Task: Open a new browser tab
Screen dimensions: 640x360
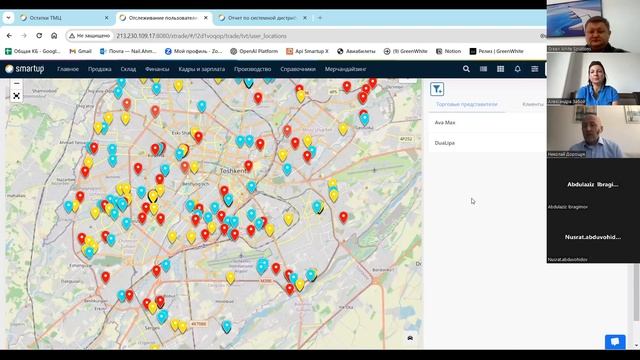Action: 320,18
